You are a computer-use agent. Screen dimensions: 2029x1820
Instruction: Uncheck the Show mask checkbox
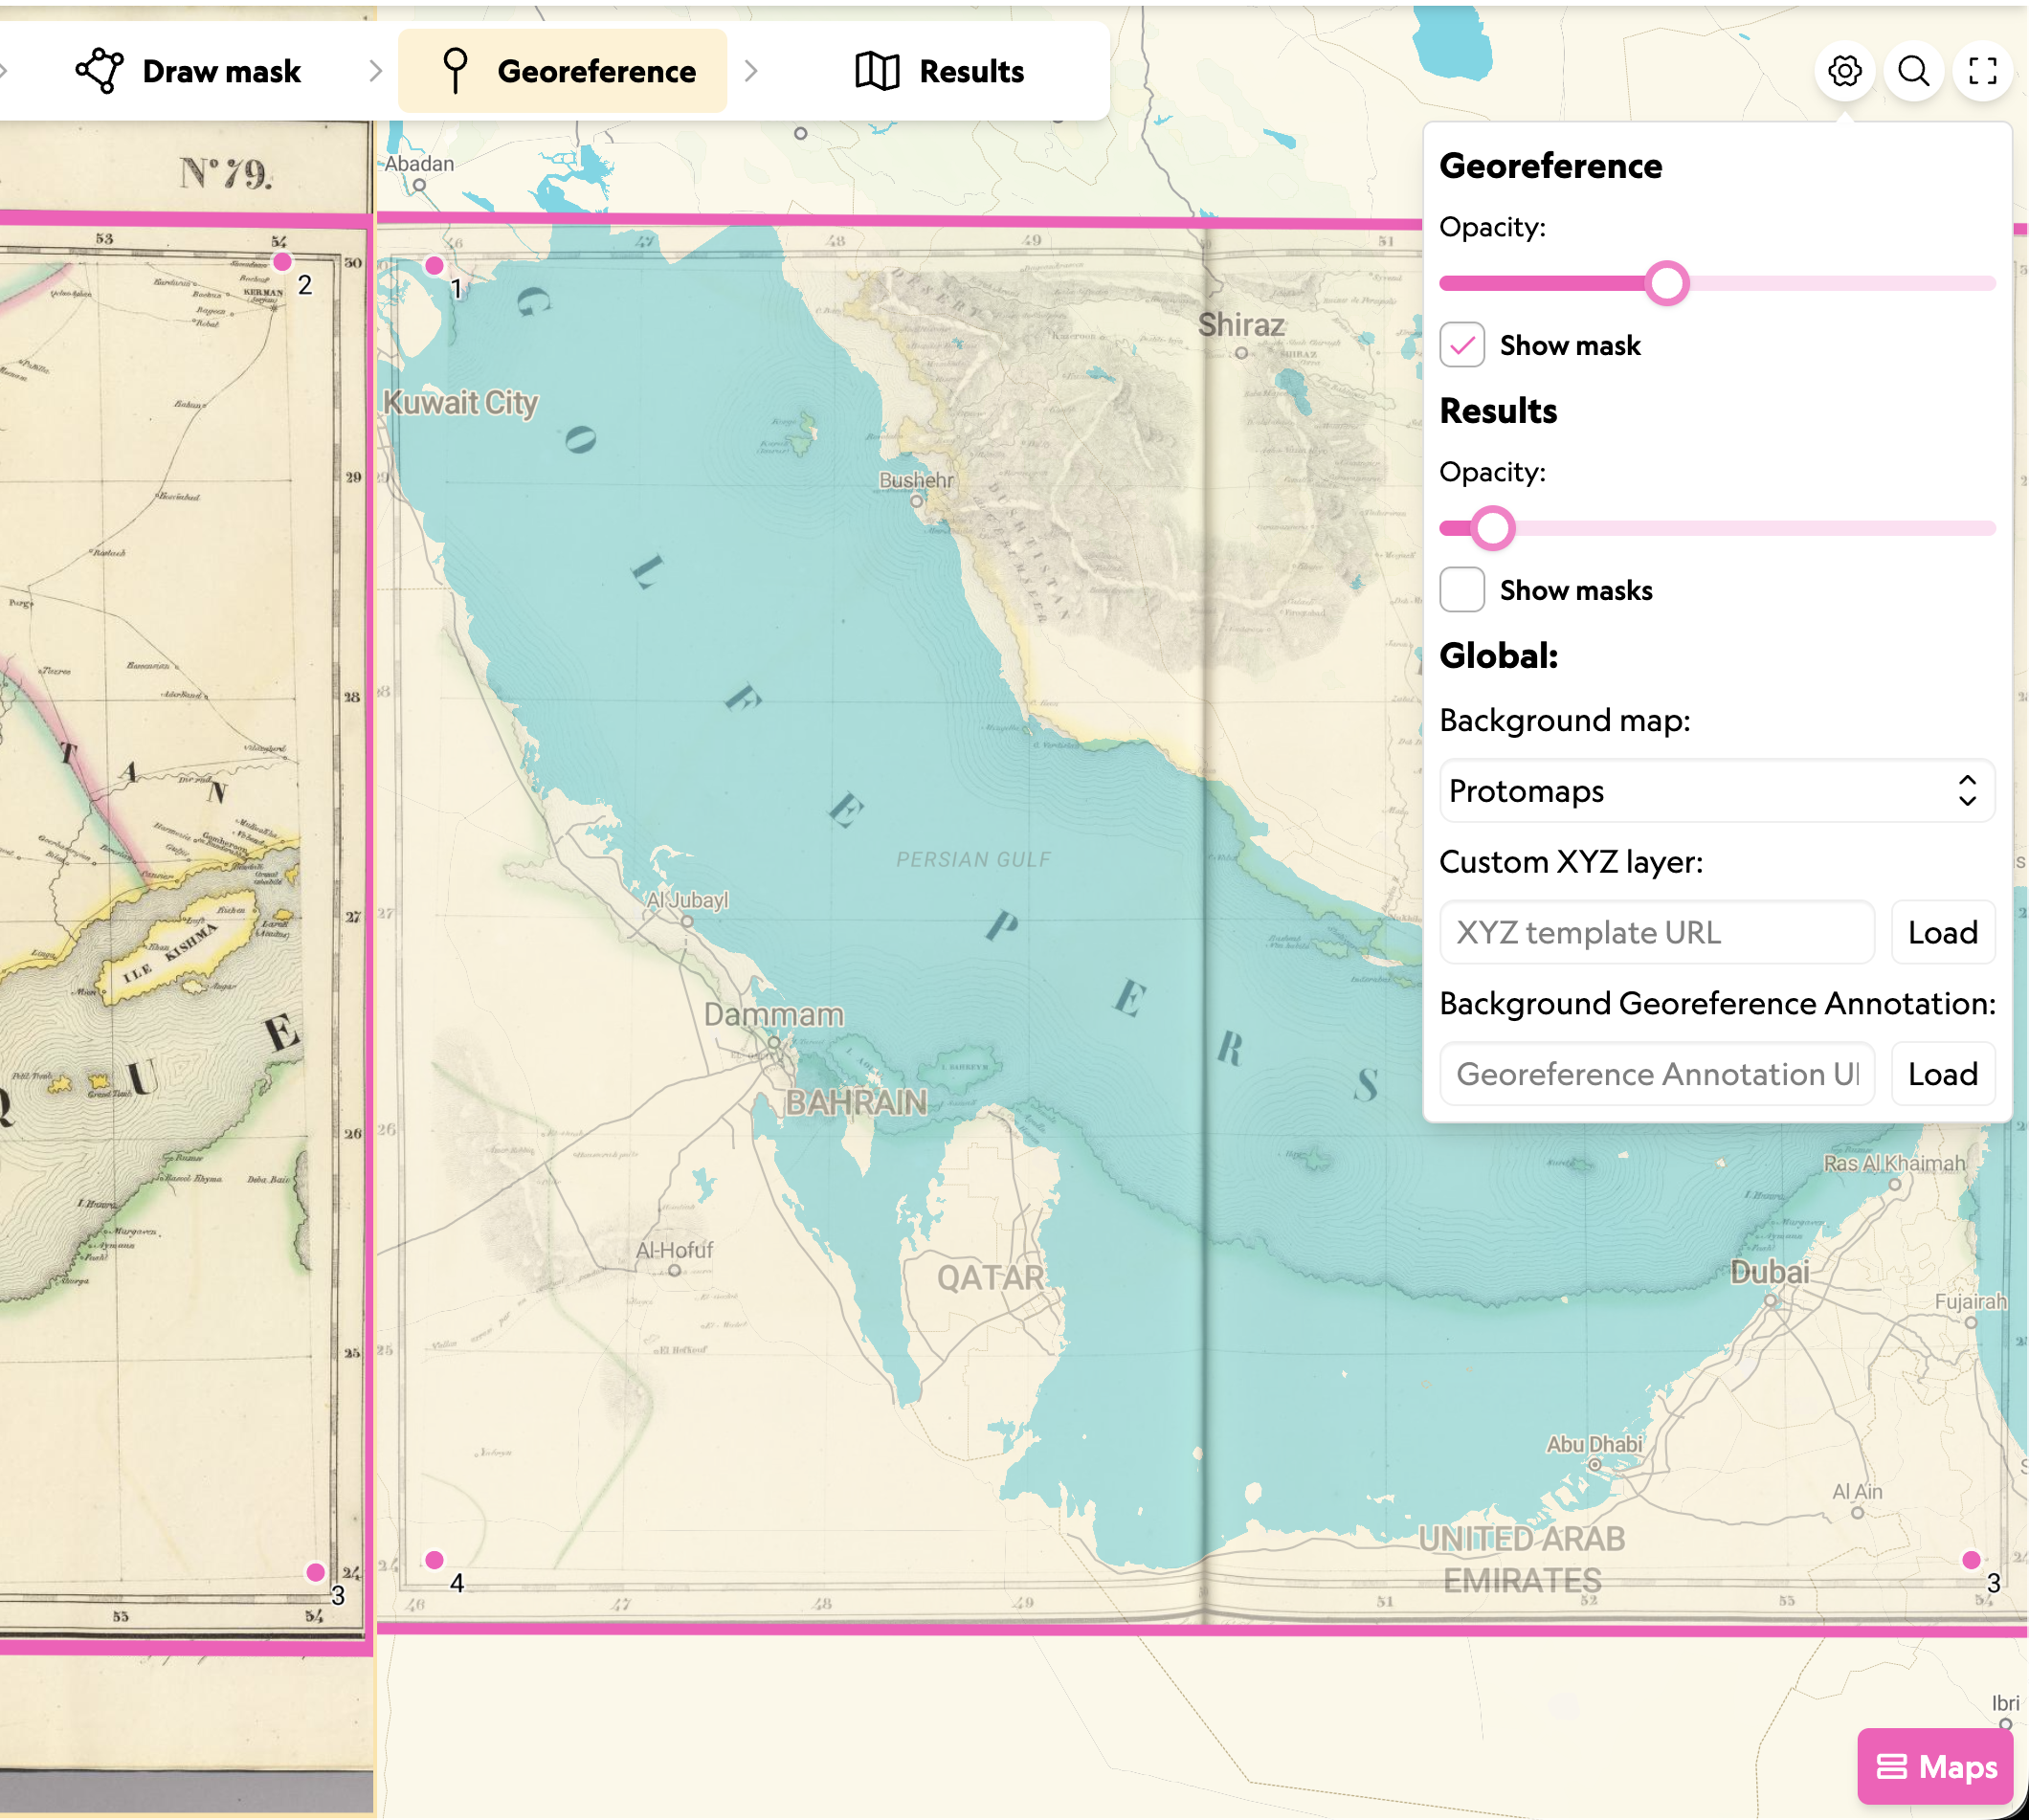(x=1461, y=345)
